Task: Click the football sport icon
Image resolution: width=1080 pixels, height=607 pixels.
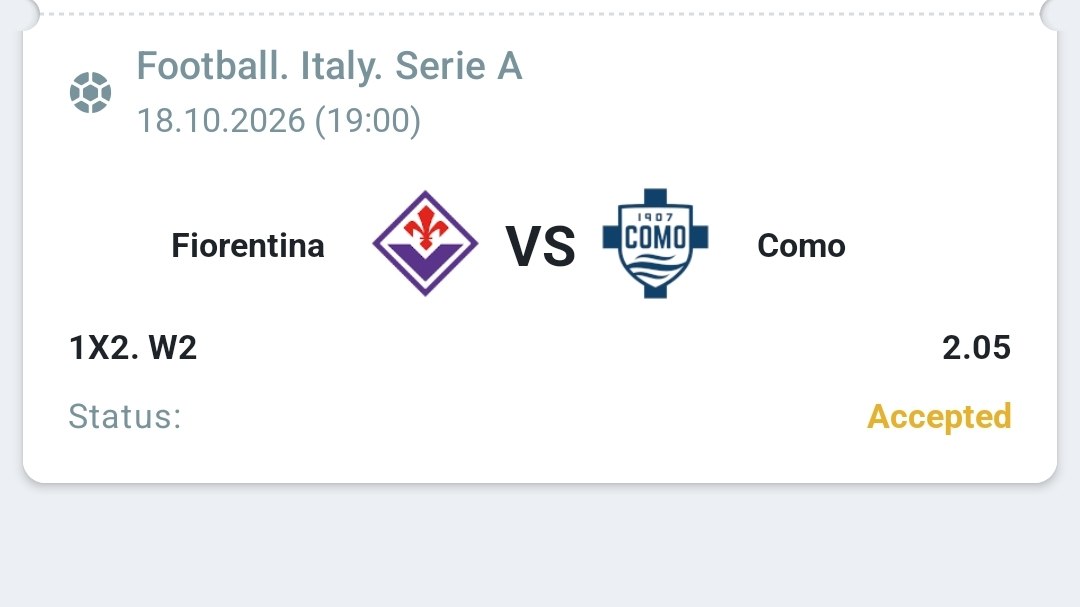Action: [x=90, y=92]
